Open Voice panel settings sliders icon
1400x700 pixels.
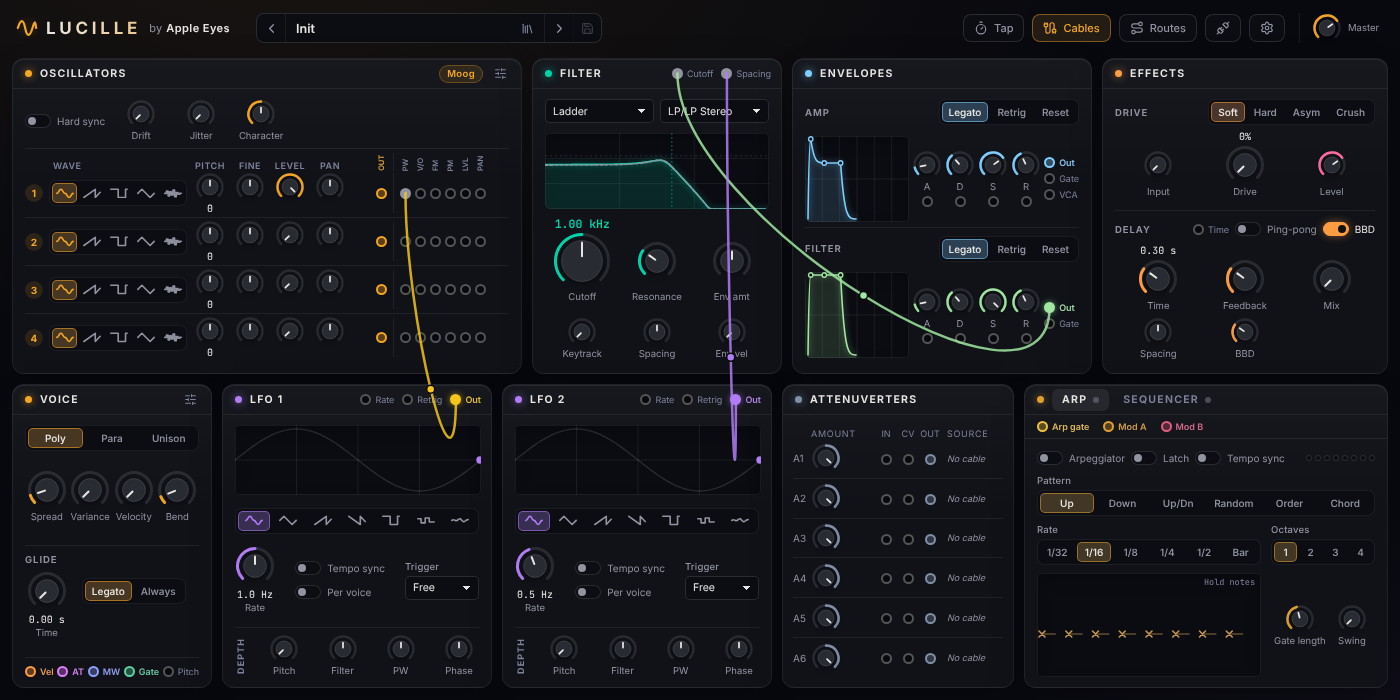click(191, 399)
